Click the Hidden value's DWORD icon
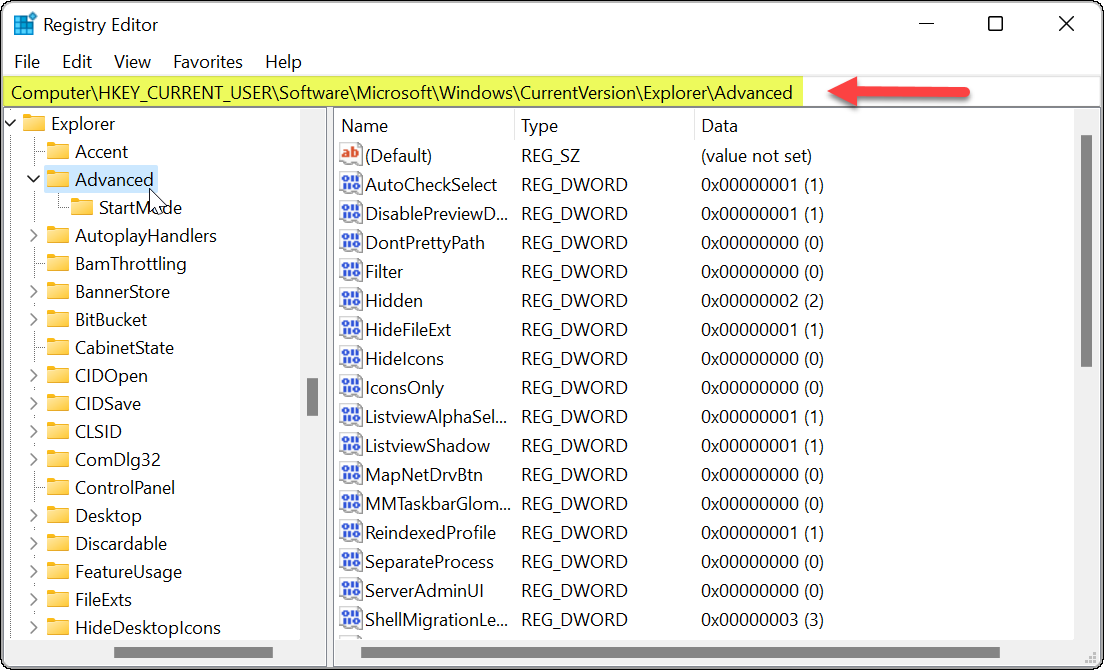The image size is (1104, 670). click(x=350, y=301)
